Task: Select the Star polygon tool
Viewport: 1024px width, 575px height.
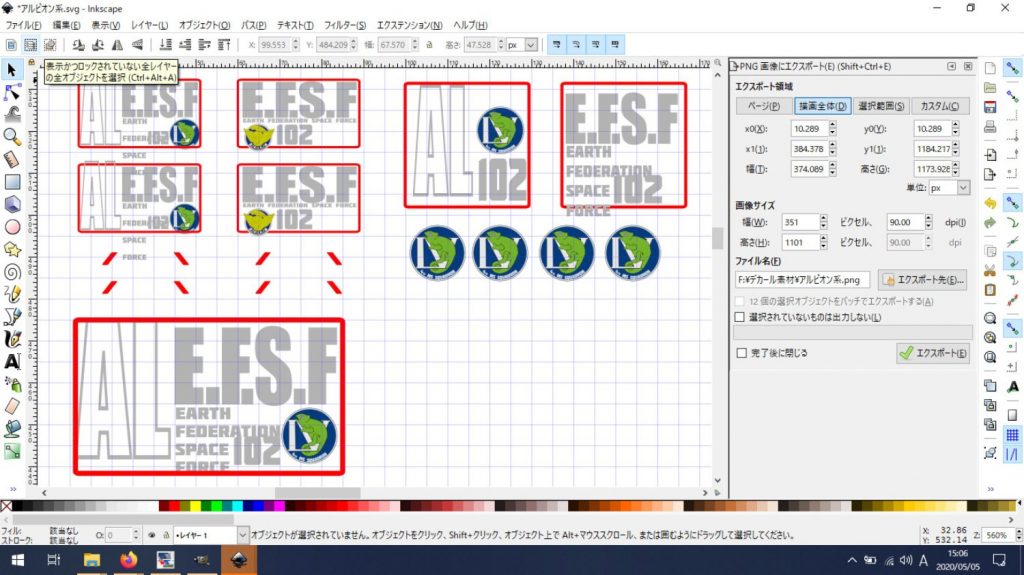Action: pos(12,250)
